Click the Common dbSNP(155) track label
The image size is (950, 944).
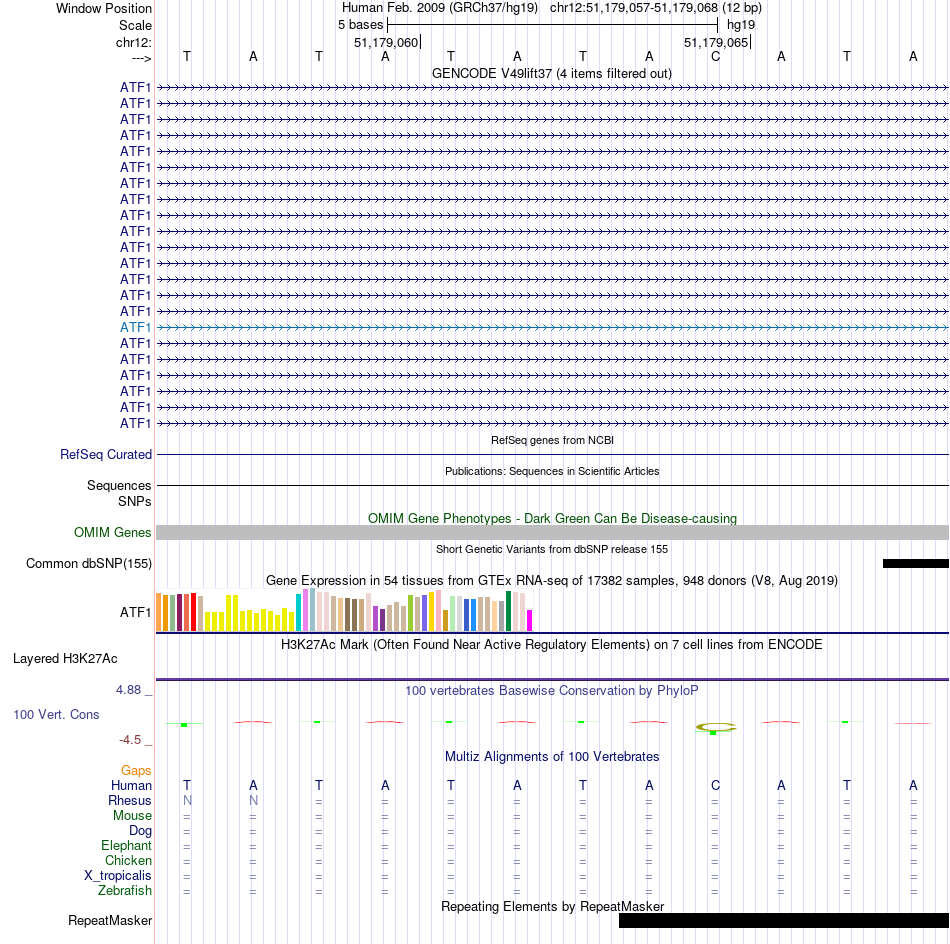(89, 563)
